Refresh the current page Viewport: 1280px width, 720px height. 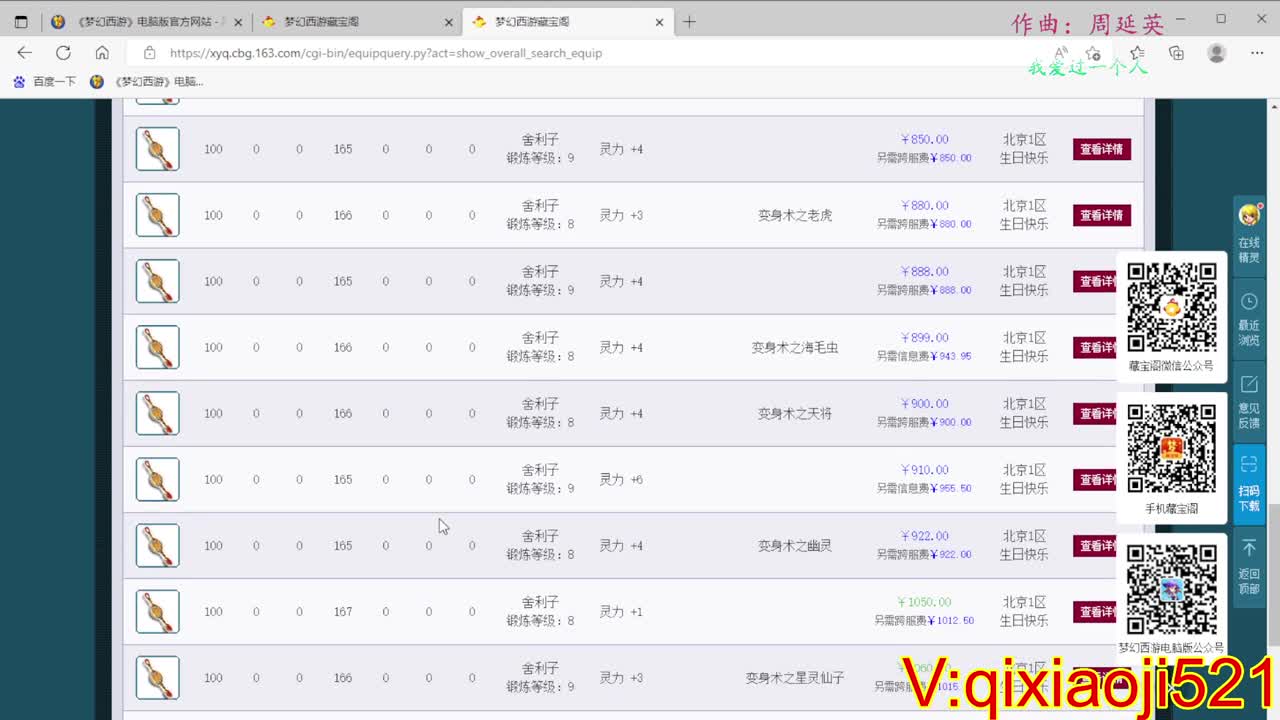click(63, 53)
